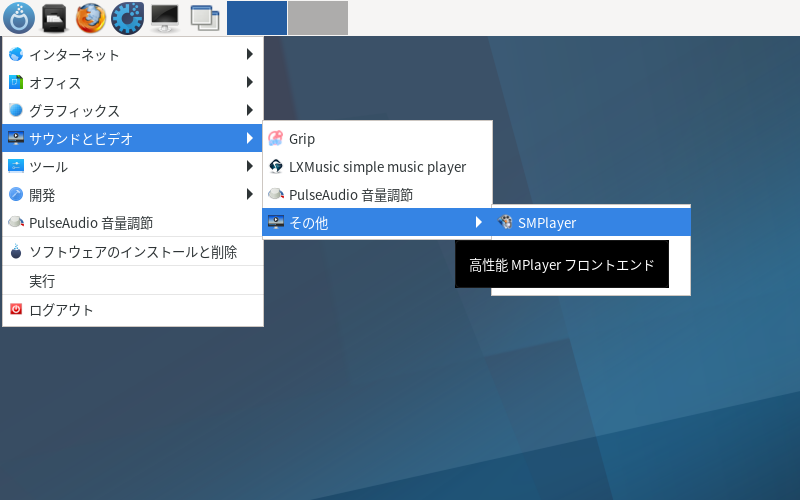Open the control center gear icon
This screenshot has height=500, width=800.
coord(127,18)
